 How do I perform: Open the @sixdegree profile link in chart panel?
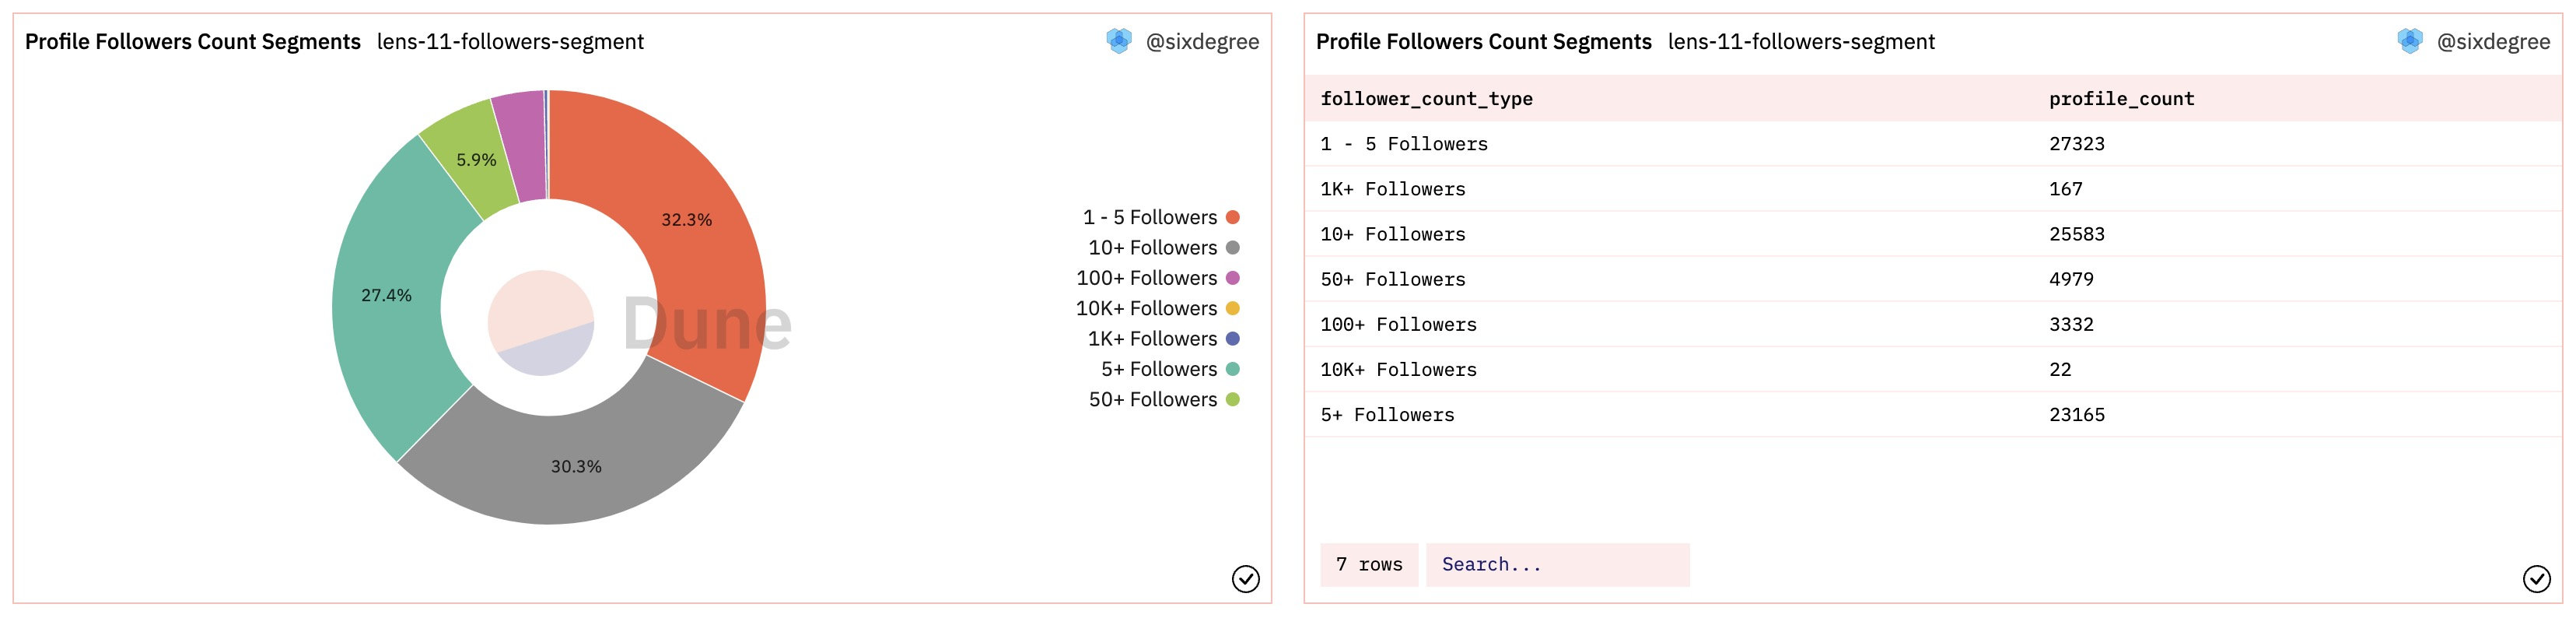click(1202, 42)
